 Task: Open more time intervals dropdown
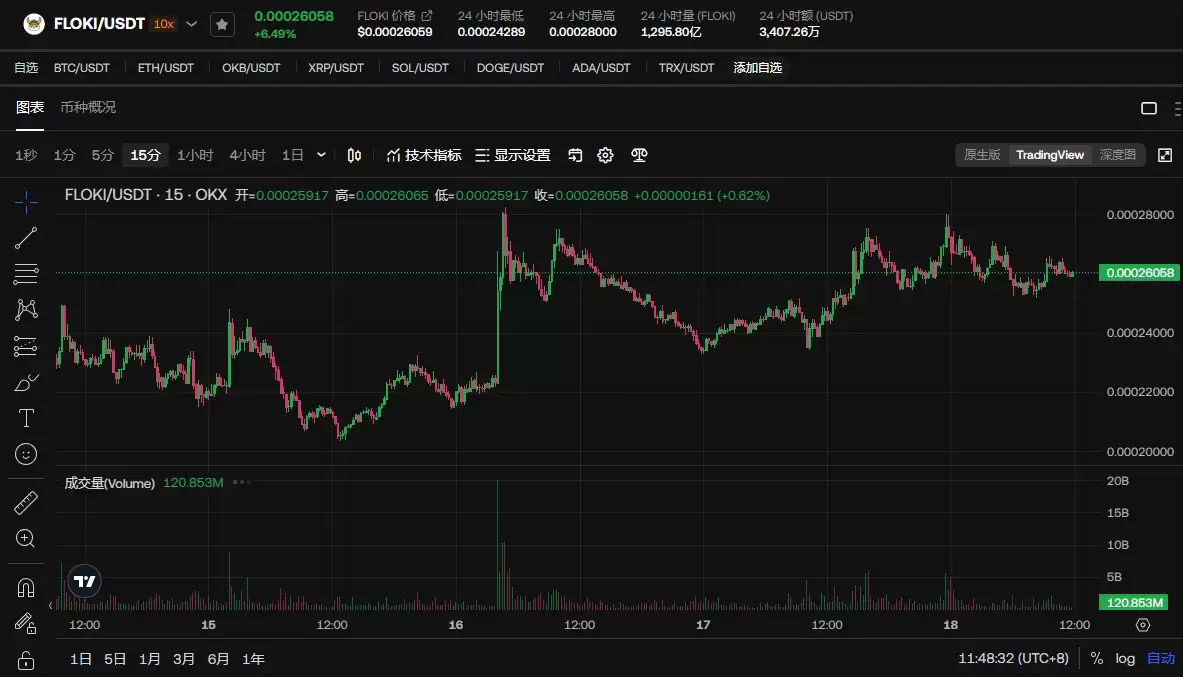(321, 155)
